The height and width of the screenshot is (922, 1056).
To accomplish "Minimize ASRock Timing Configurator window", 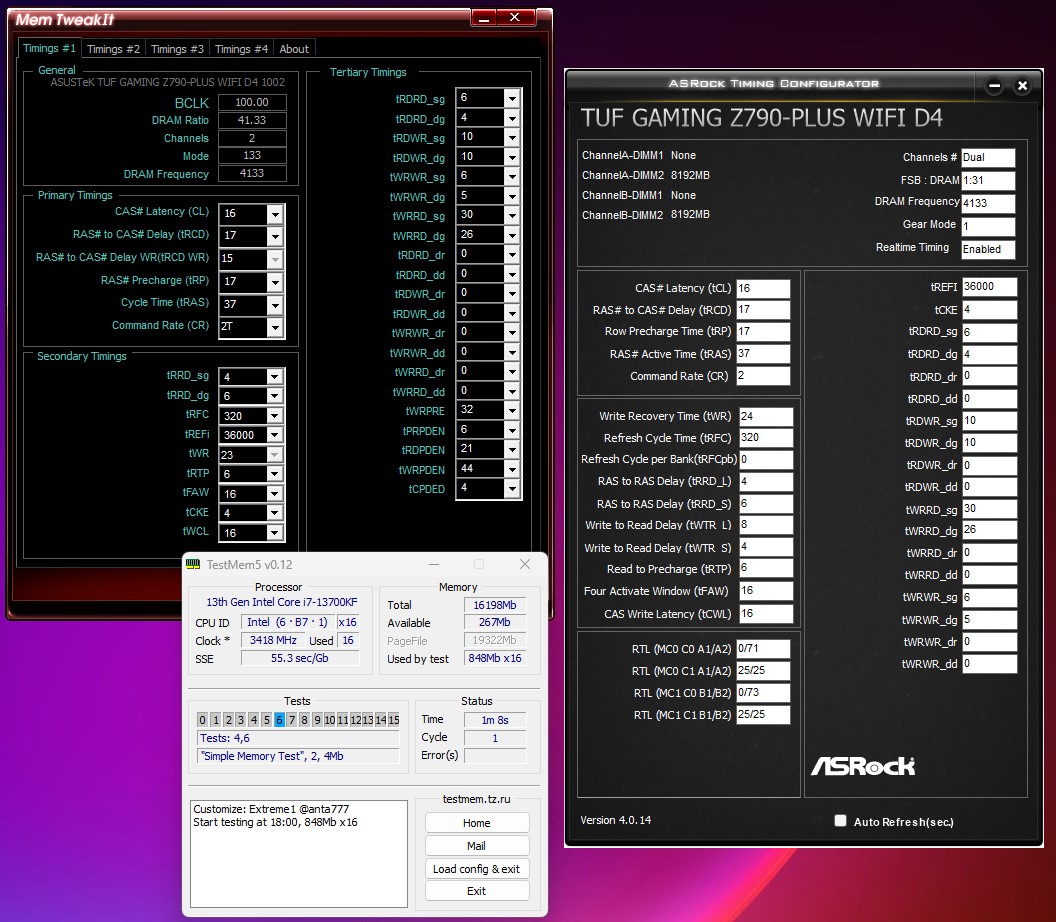I will (x=994, y=86).
